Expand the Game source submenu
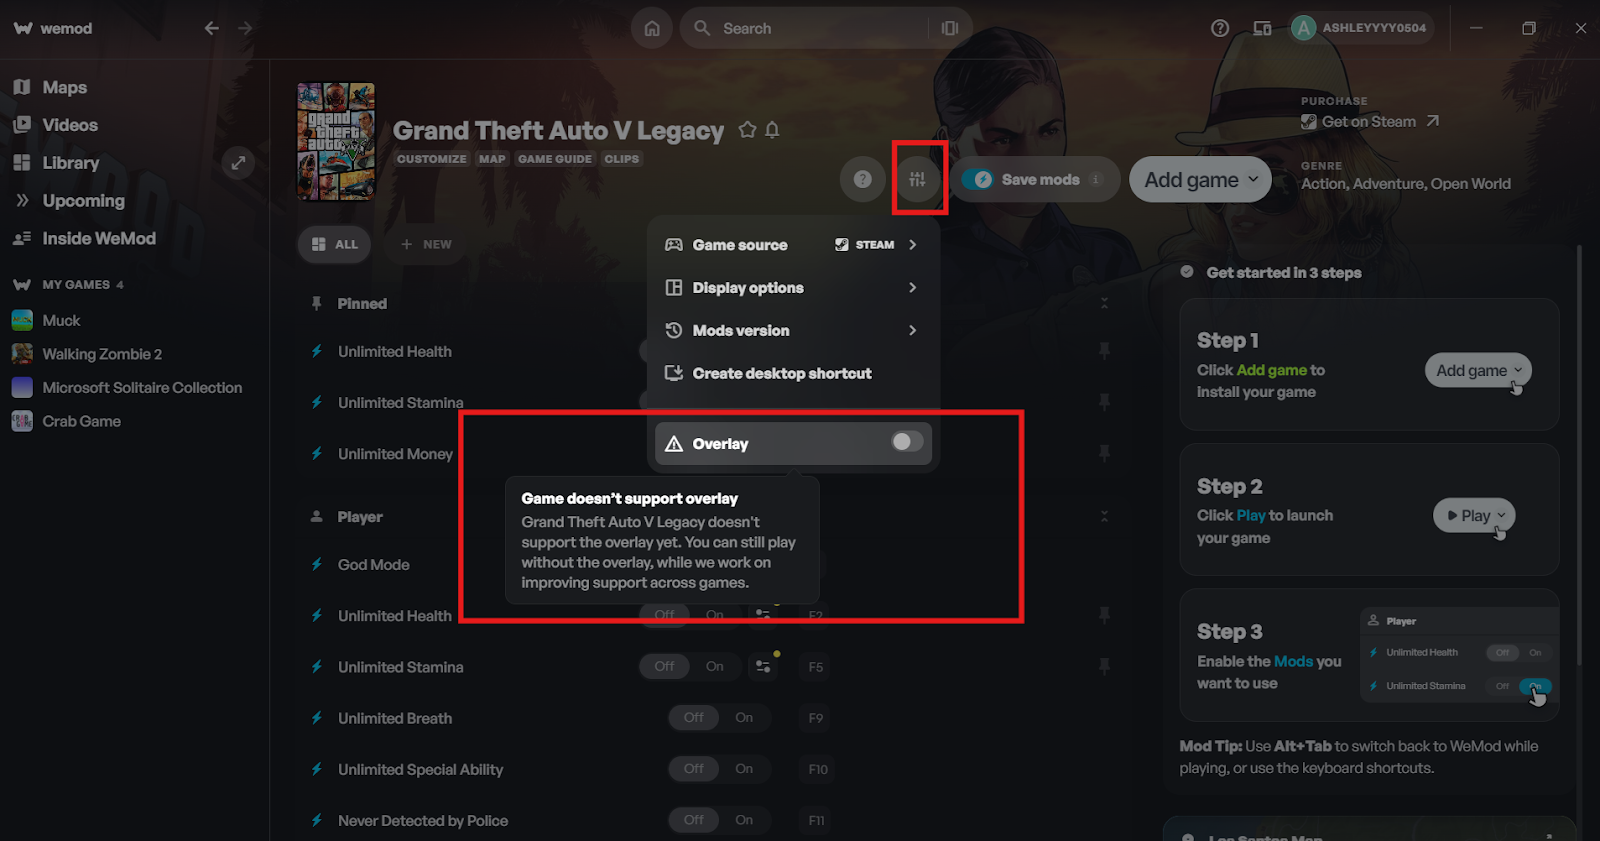This screenshot has height=841, width=1600. pyautogui.click(x=793, y=244)
